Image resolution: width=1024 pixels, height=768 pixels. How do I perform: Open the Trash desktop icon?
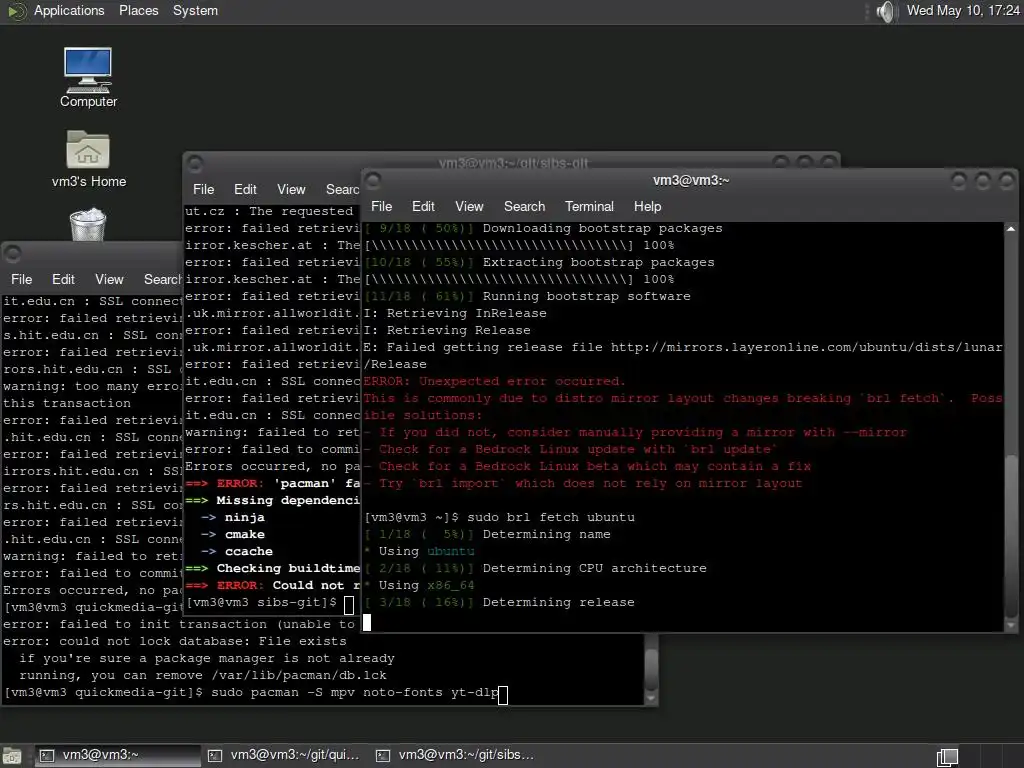pos(88,225)
